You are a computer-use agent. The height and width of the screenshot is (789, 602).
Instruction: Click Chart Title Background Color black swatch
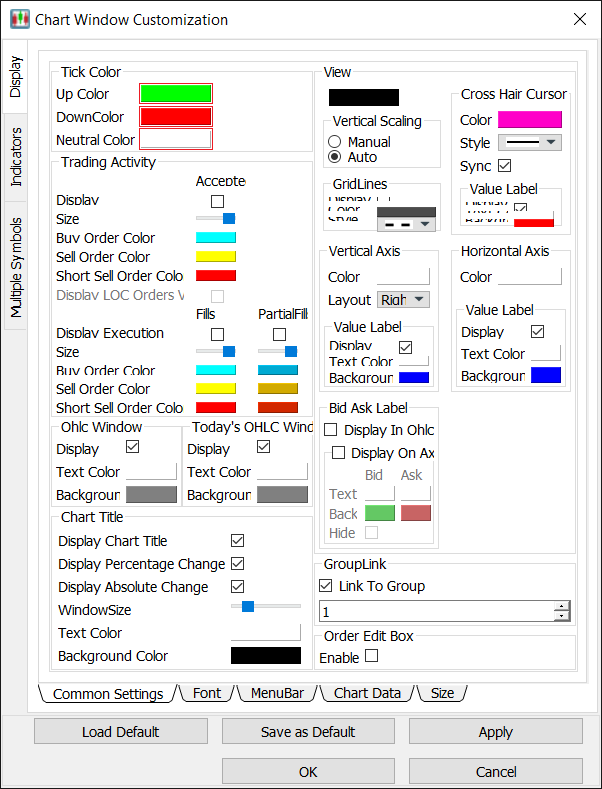click(x=265, y=656)
